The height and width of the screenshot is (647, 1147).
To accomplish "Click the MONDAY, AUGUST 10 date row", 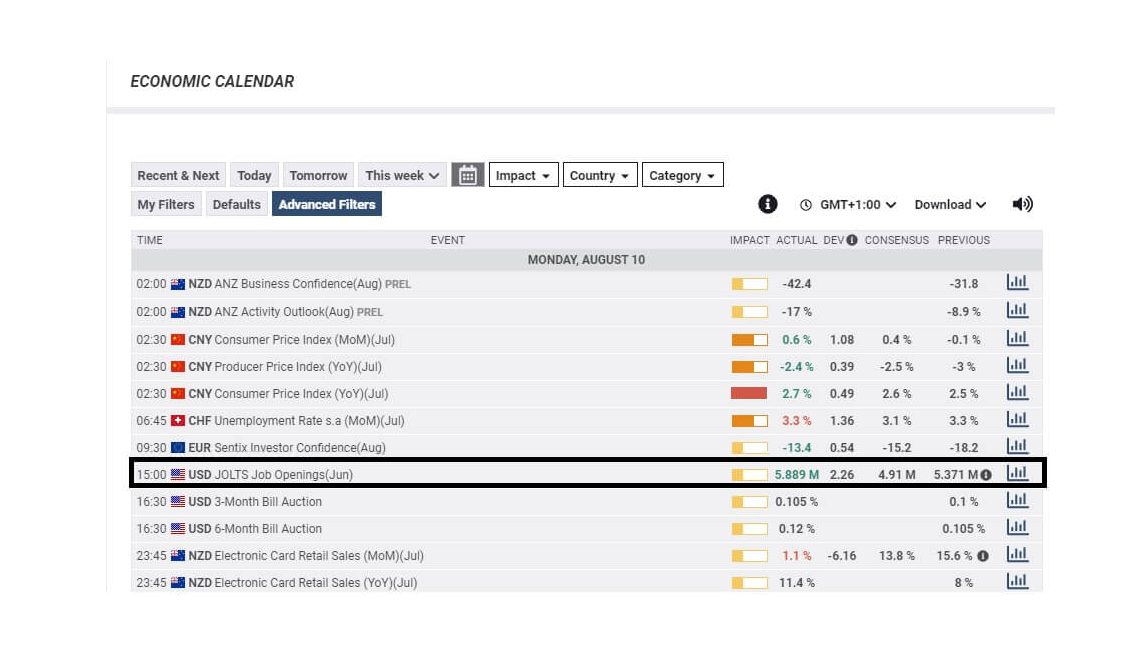I will [587, 260].
